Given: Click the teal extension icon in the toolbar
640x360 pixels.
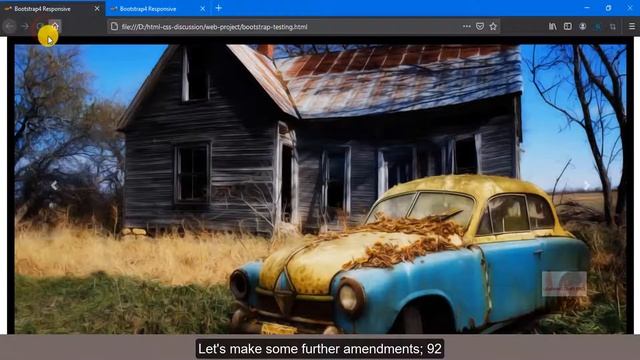Looking at the screenshot, I should click(x=598, y=27).
